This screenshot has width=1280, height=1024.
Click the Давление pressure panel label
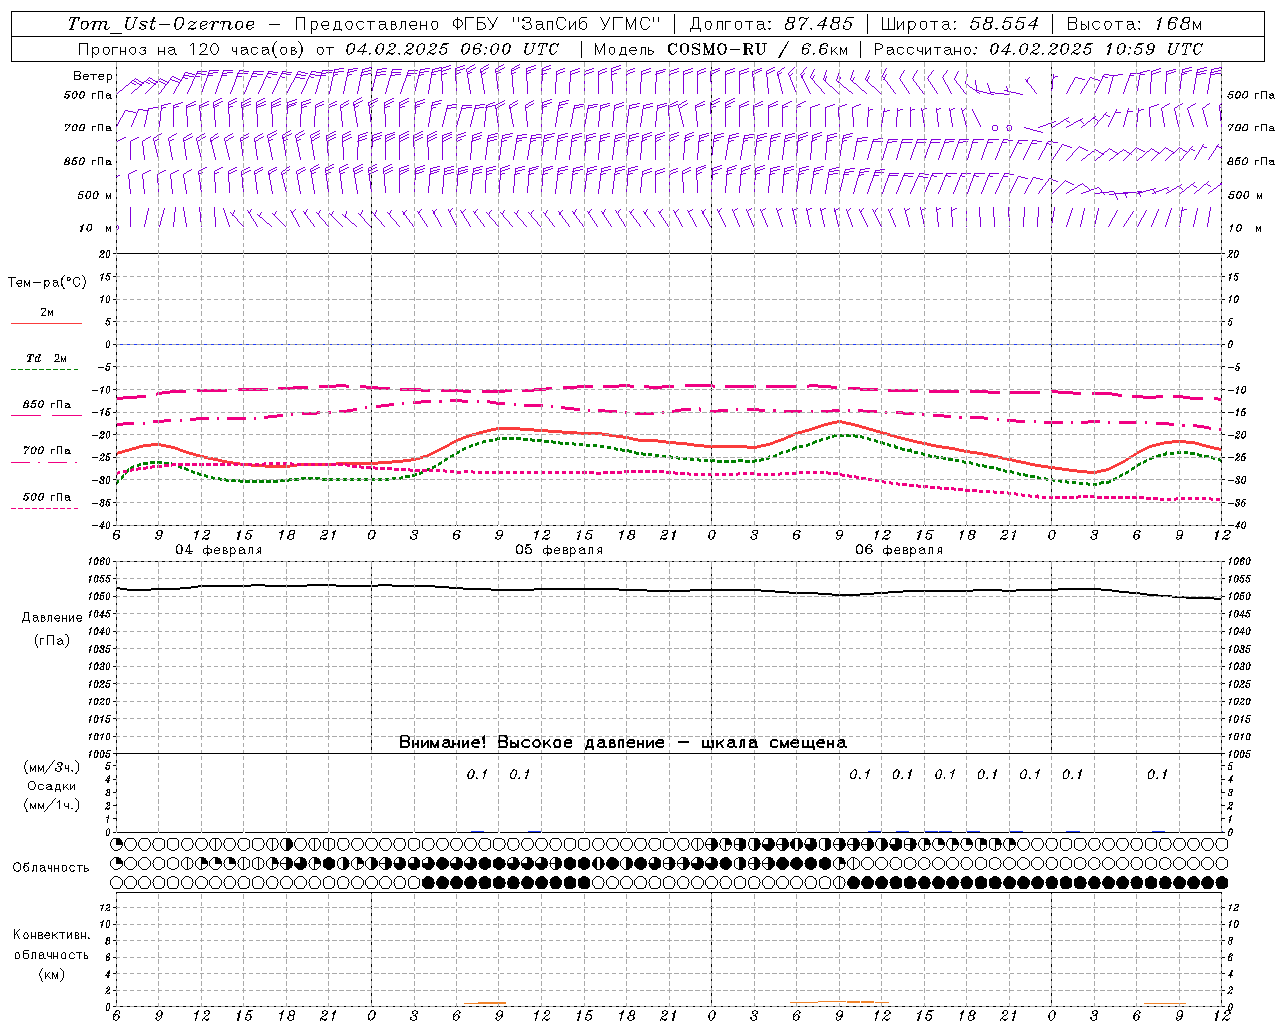52,618
